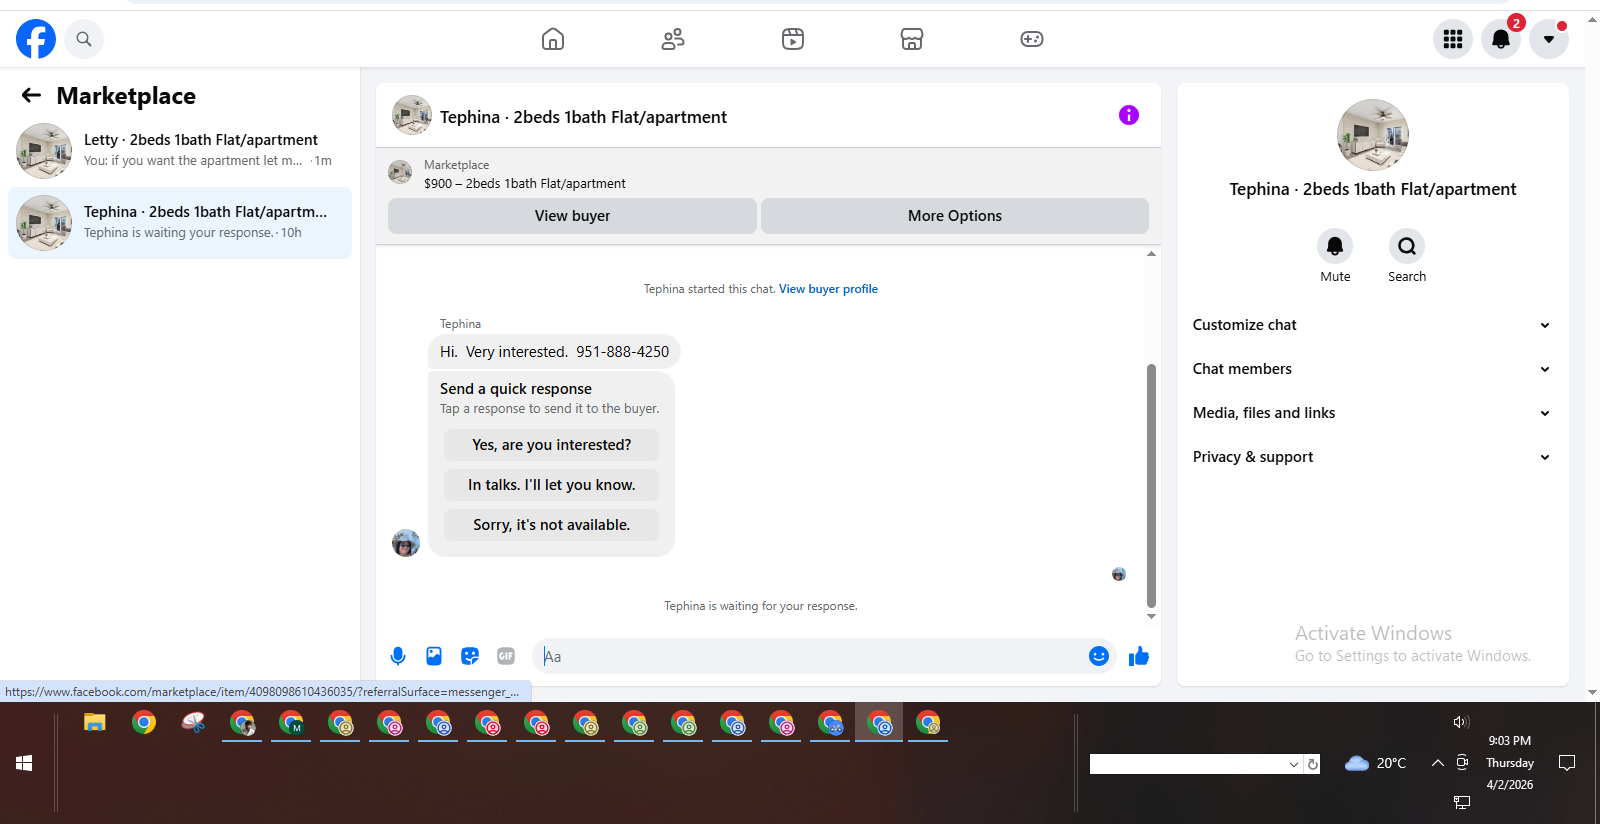The height and width of the screenshot is (824, 1600).
Task: Open the Account dropdown arrow
Action: pyautogui.click(x=1549, y=39)
